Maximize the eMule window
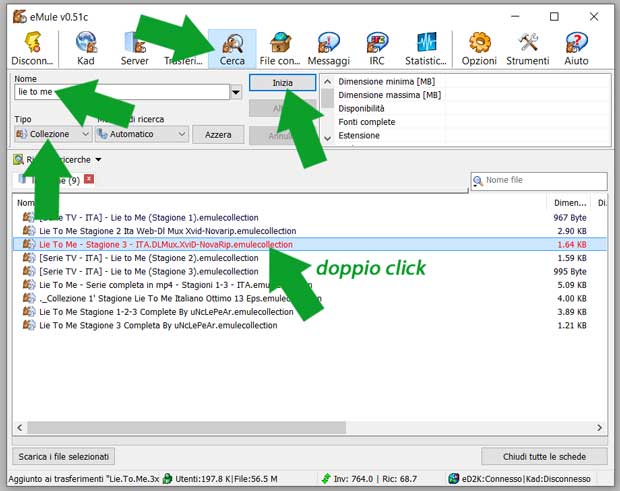620x491 pixels. click(x=554, y=17)
